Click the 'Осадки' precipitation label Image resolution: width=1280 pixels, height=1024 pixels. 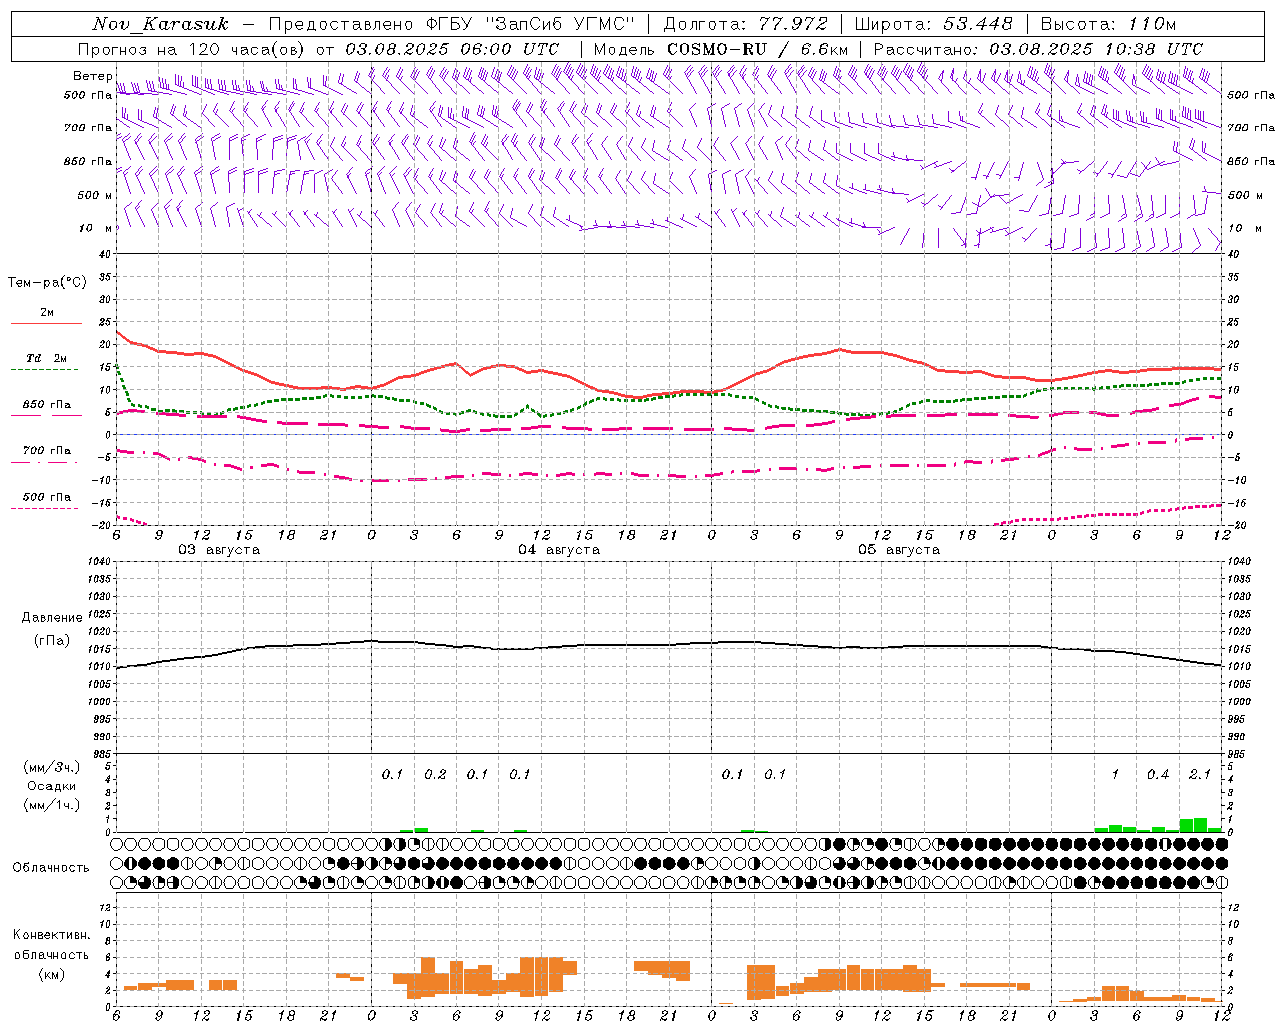pos(51,786)
